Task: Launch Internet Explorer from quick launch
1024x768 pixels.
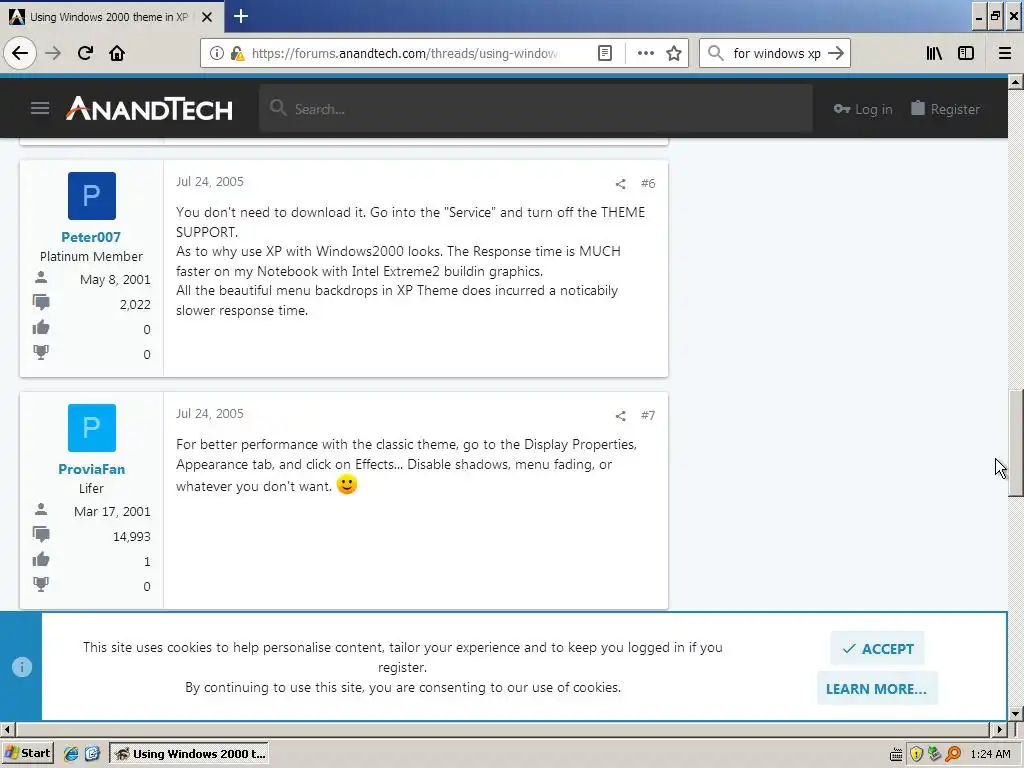Action: pyautogui.click(x=71, y=754)
